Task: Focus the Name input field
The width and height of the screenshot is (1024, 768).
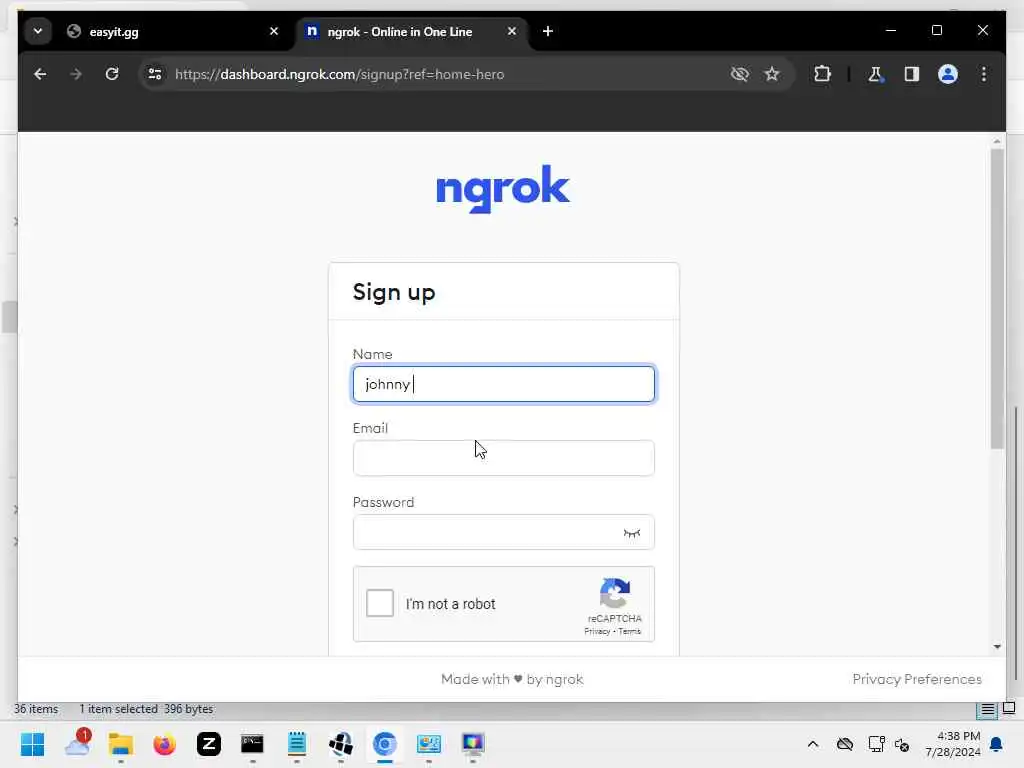Action: 504,384
